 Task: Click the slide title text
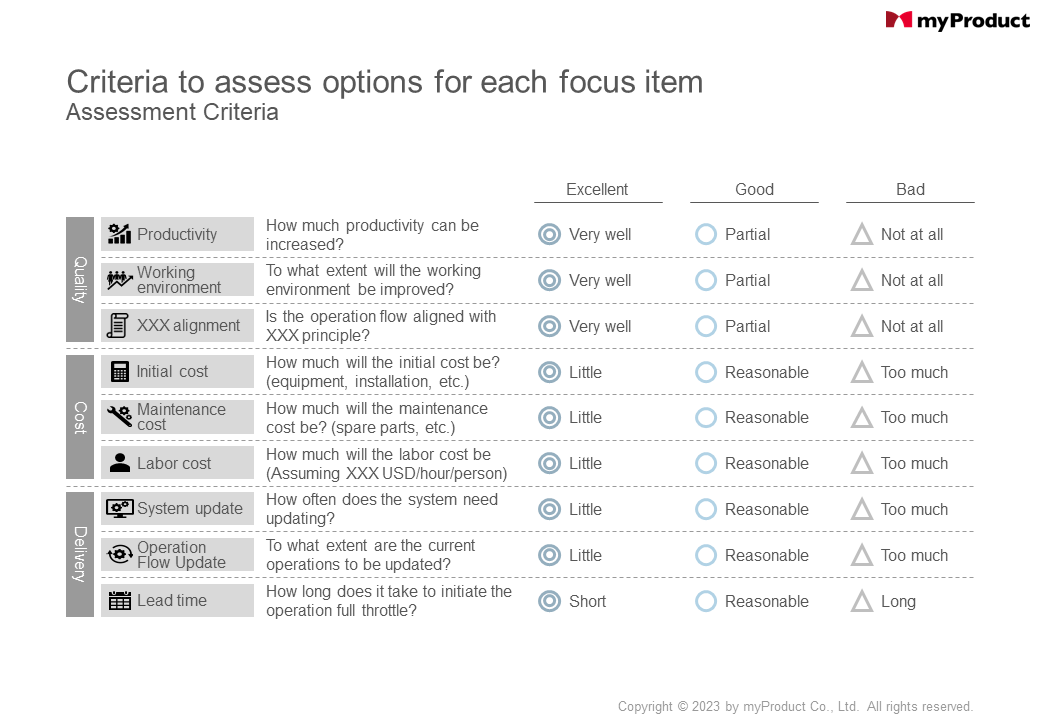pos(385,82)
